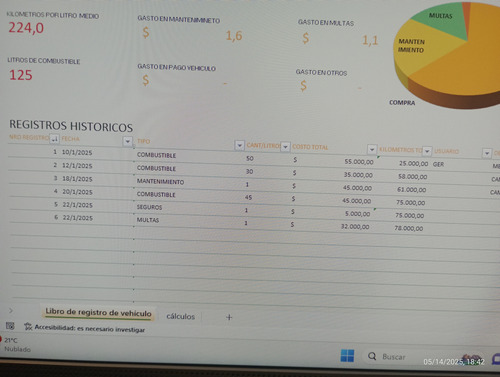Select the date cell 10/1/2025
Image resolution: width=500 pixels, height=377 pixels.
pos(77,152)
